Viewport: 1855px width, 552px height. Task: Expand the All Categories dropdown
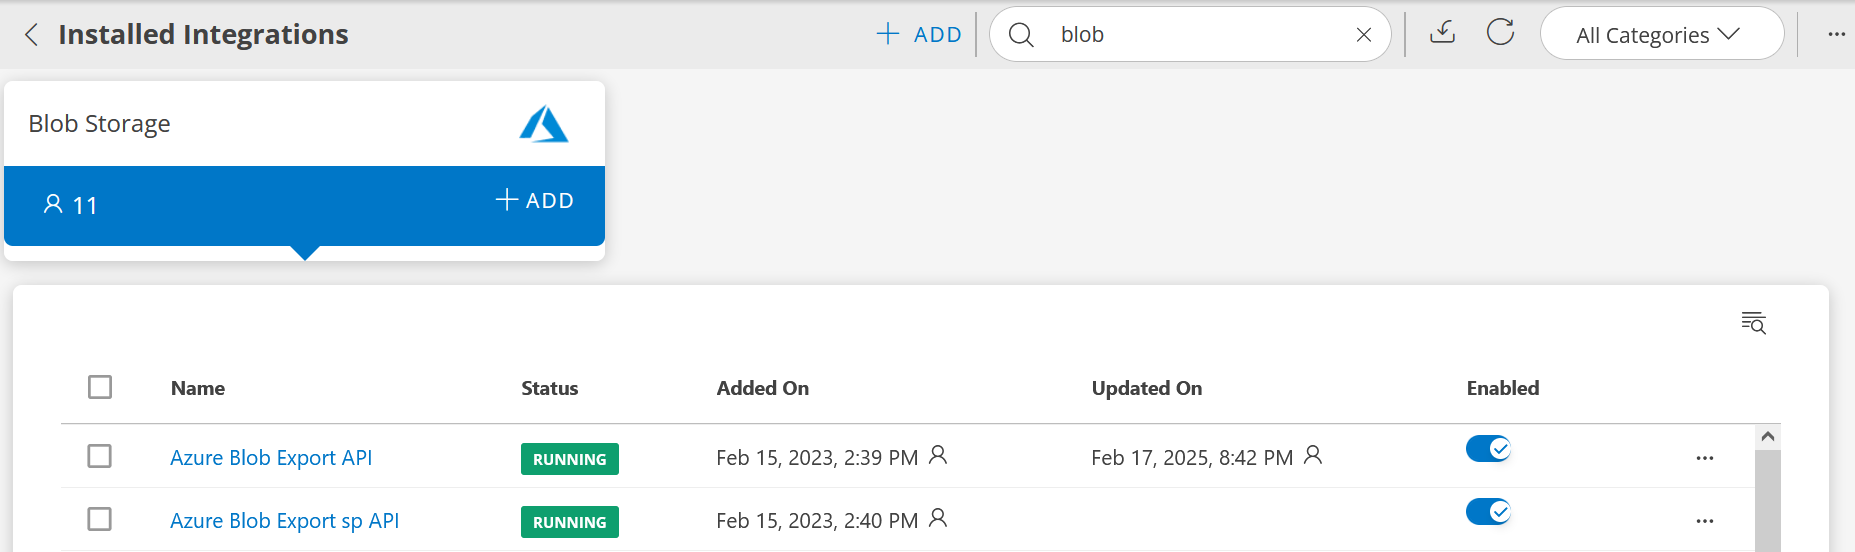(1661, 34)
